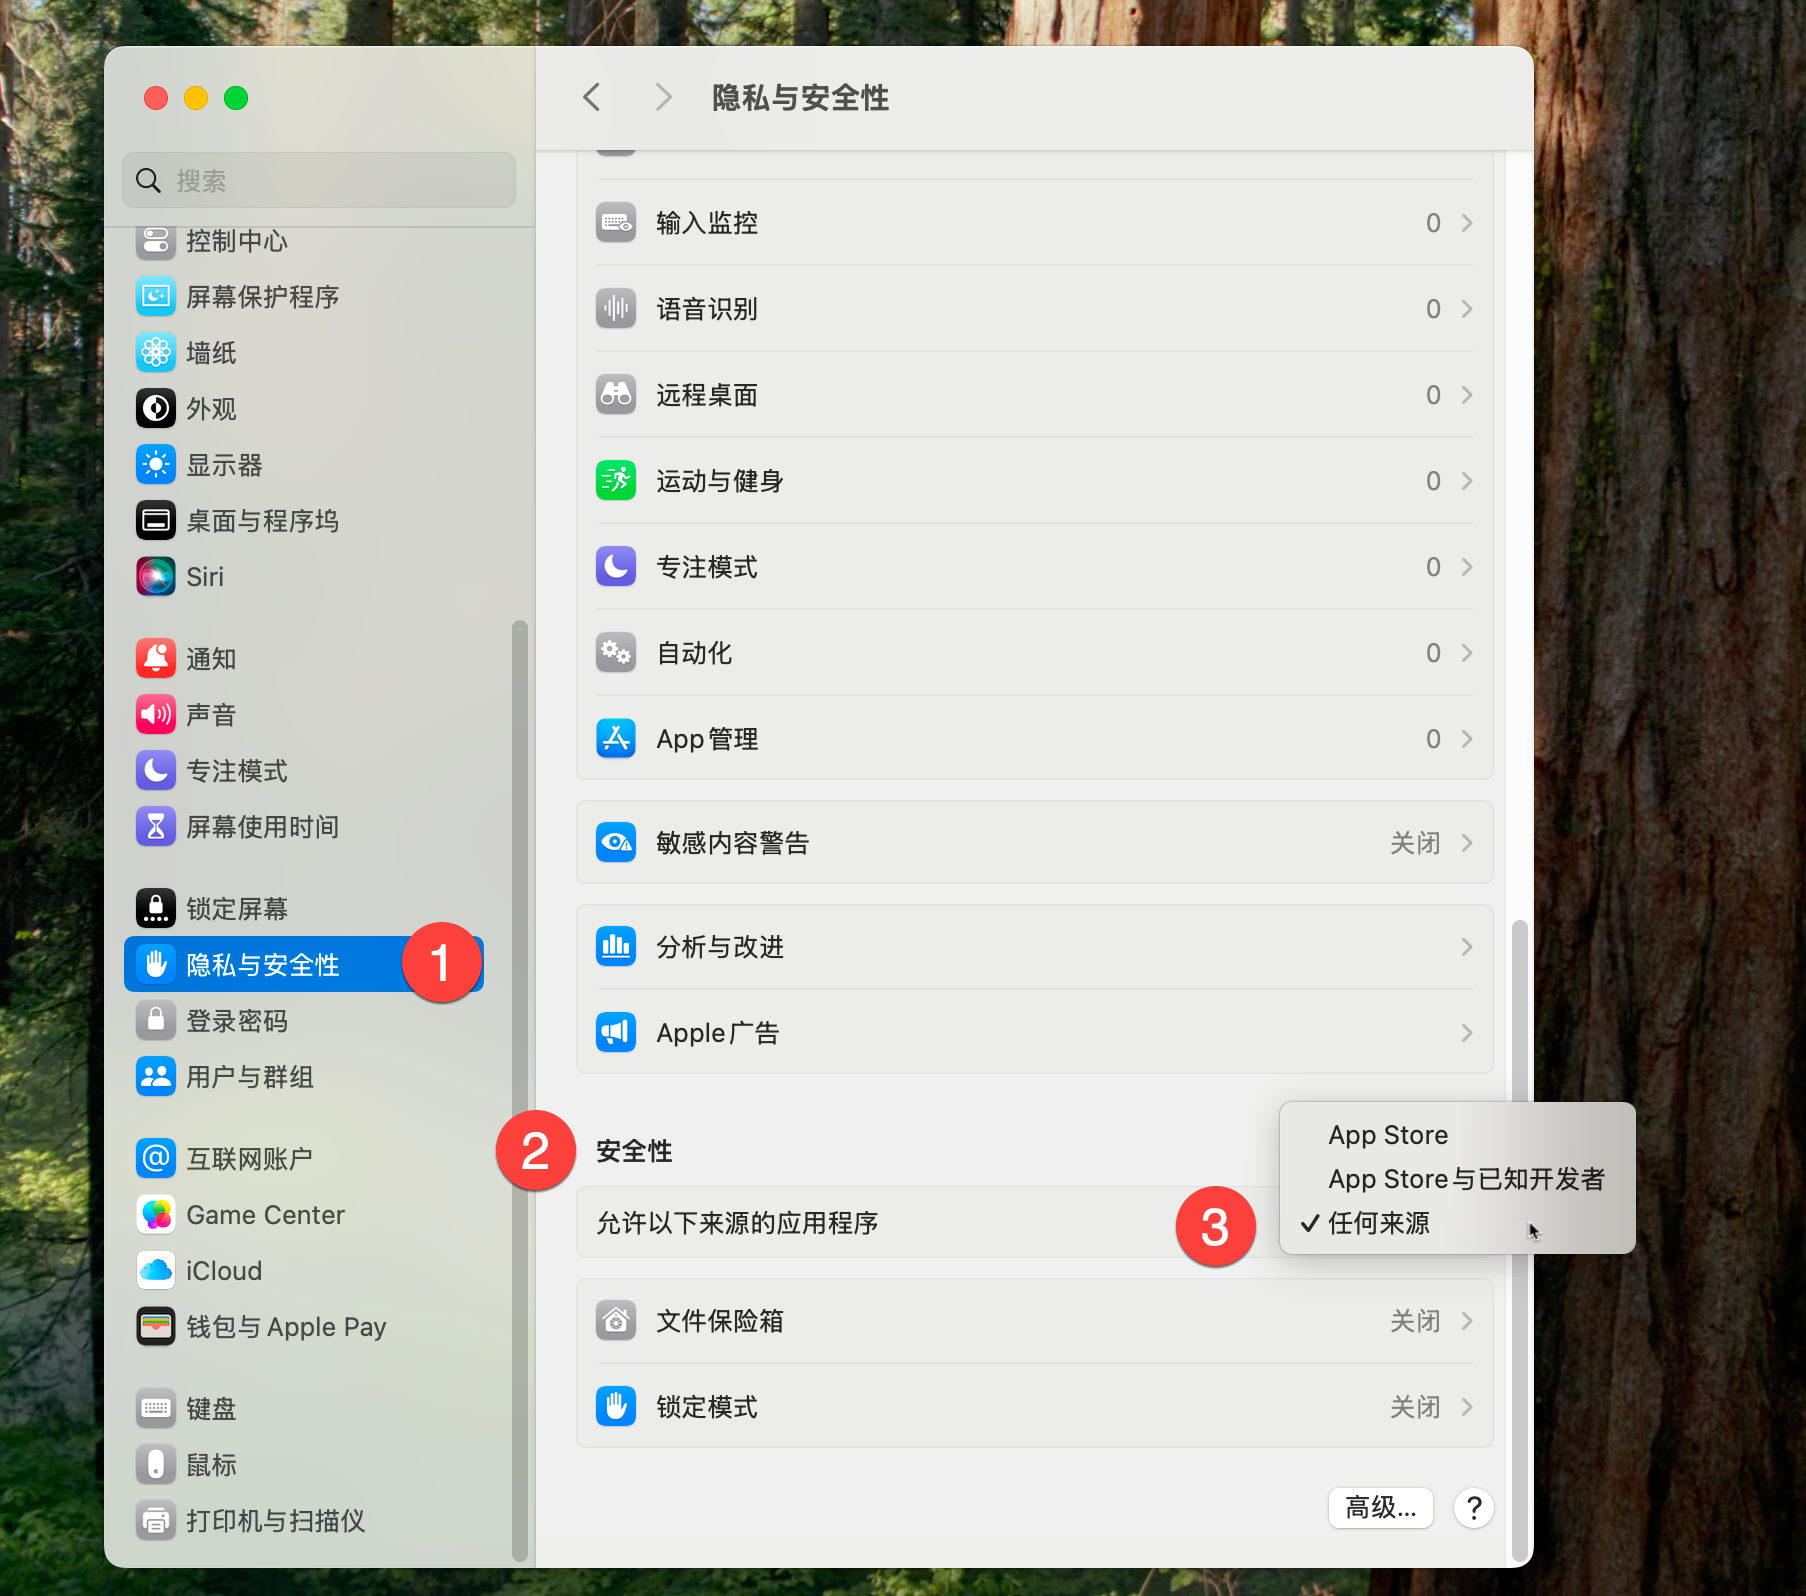Expand the Remote Desktop (远程桌面) chevron

click(1467, 395)
